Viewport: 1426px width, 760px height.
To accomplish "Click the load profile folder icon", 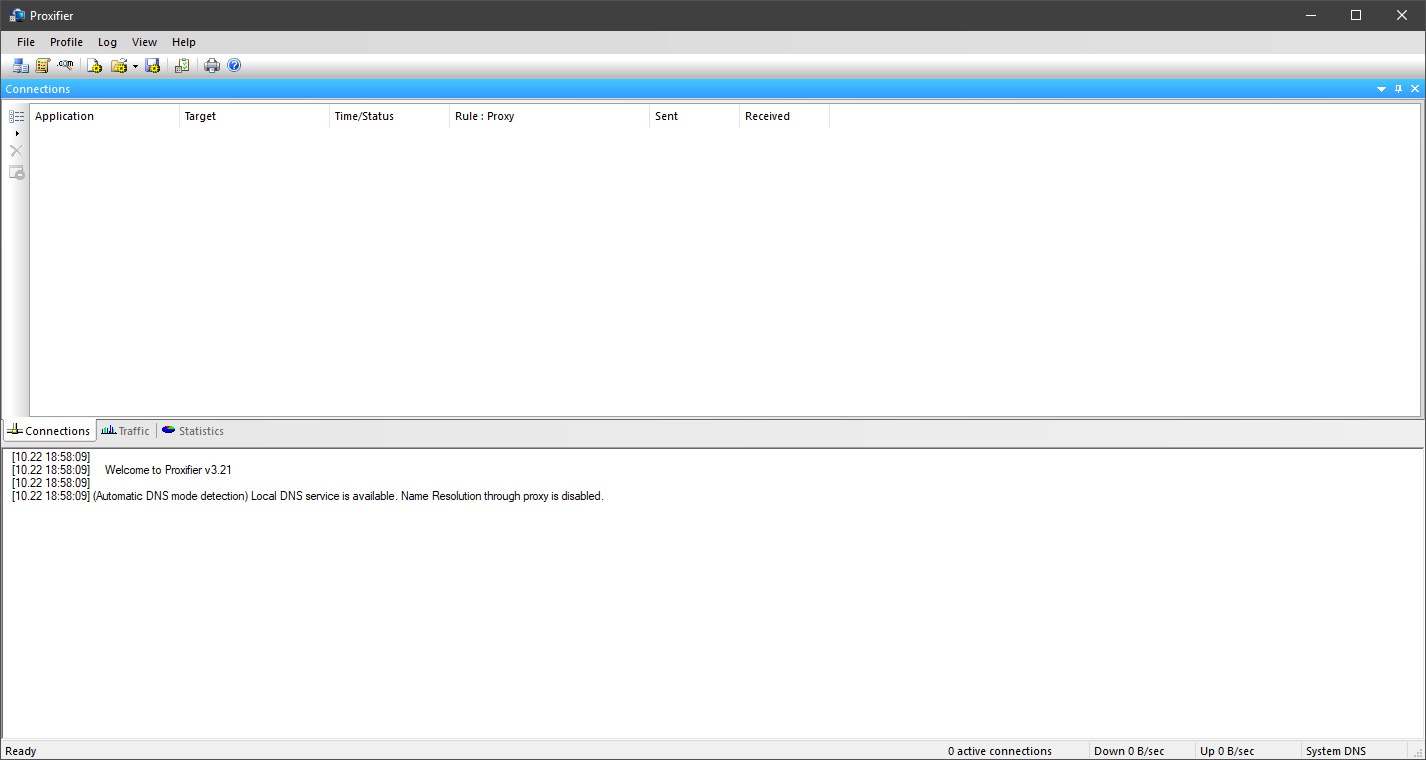I will coord(119,66).
